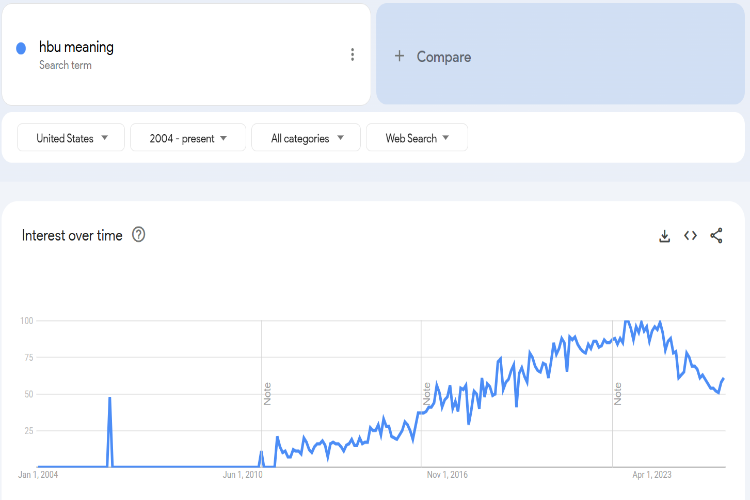Open the Web Search type dropdown
Viewport: 750px width, 500px height.
pyautogui.click(x=417, y=139)
